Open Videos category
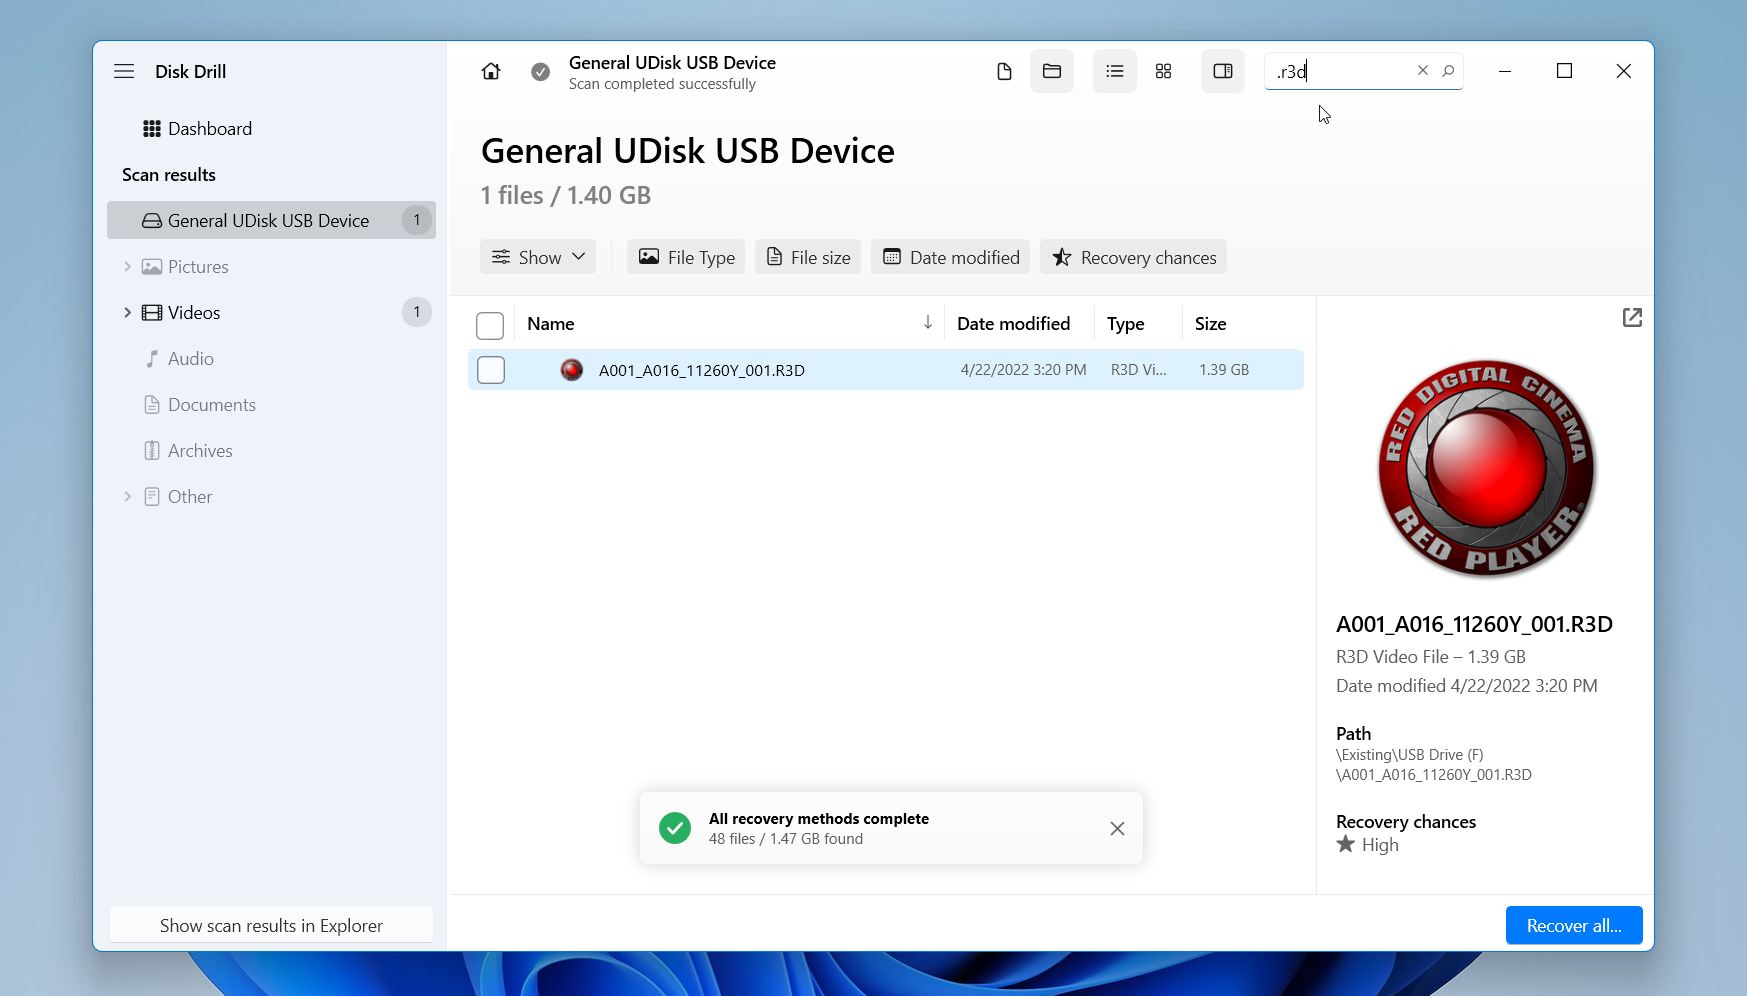This screenshot has width=1747, height=996. point(194,312)
